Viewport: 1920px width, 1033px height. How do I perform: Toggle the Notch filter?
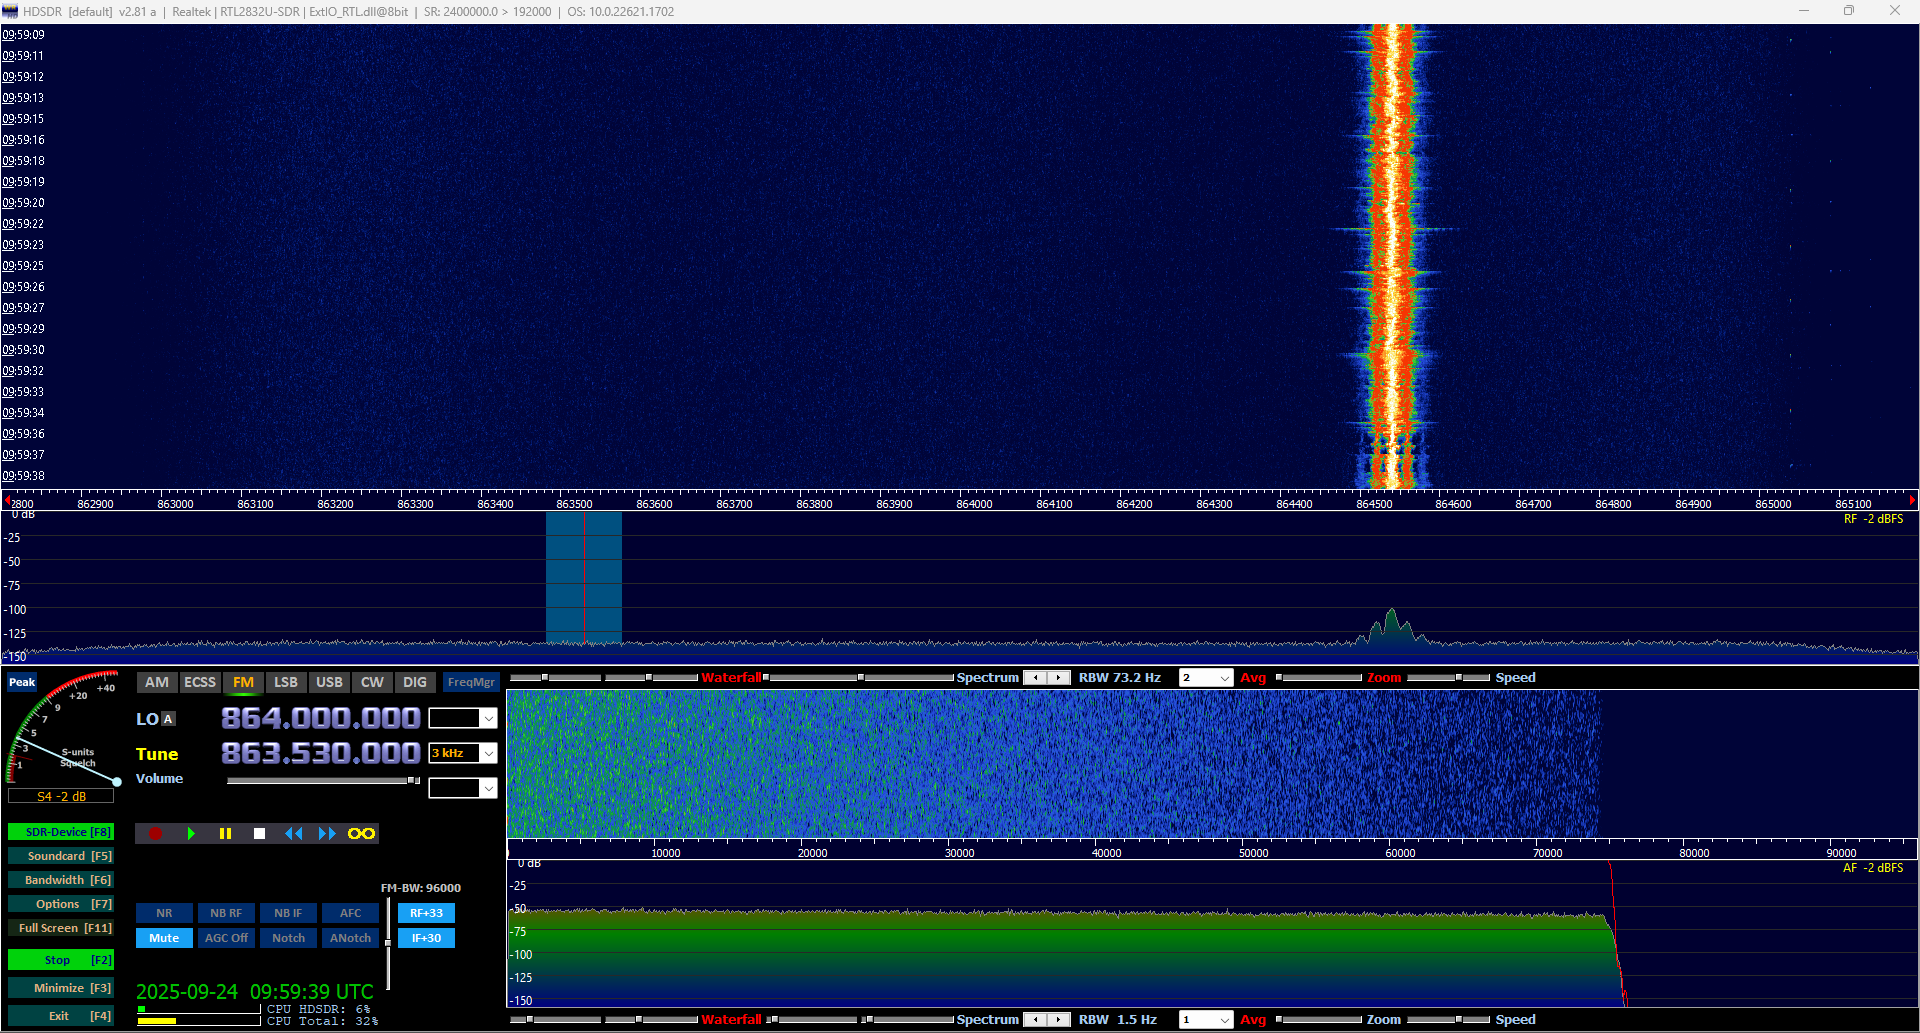(x=288, y=938)
